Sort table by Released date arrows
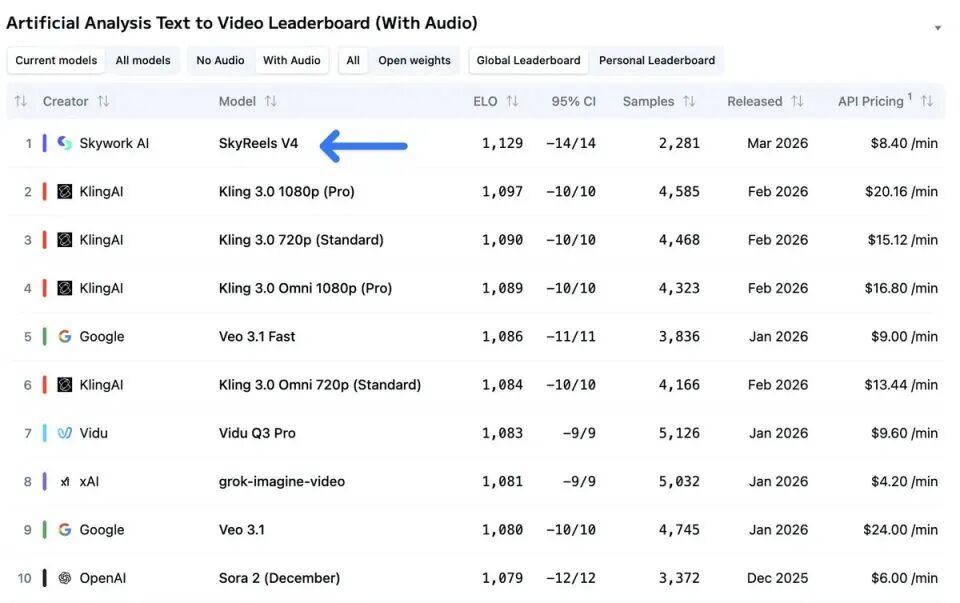 797,101
